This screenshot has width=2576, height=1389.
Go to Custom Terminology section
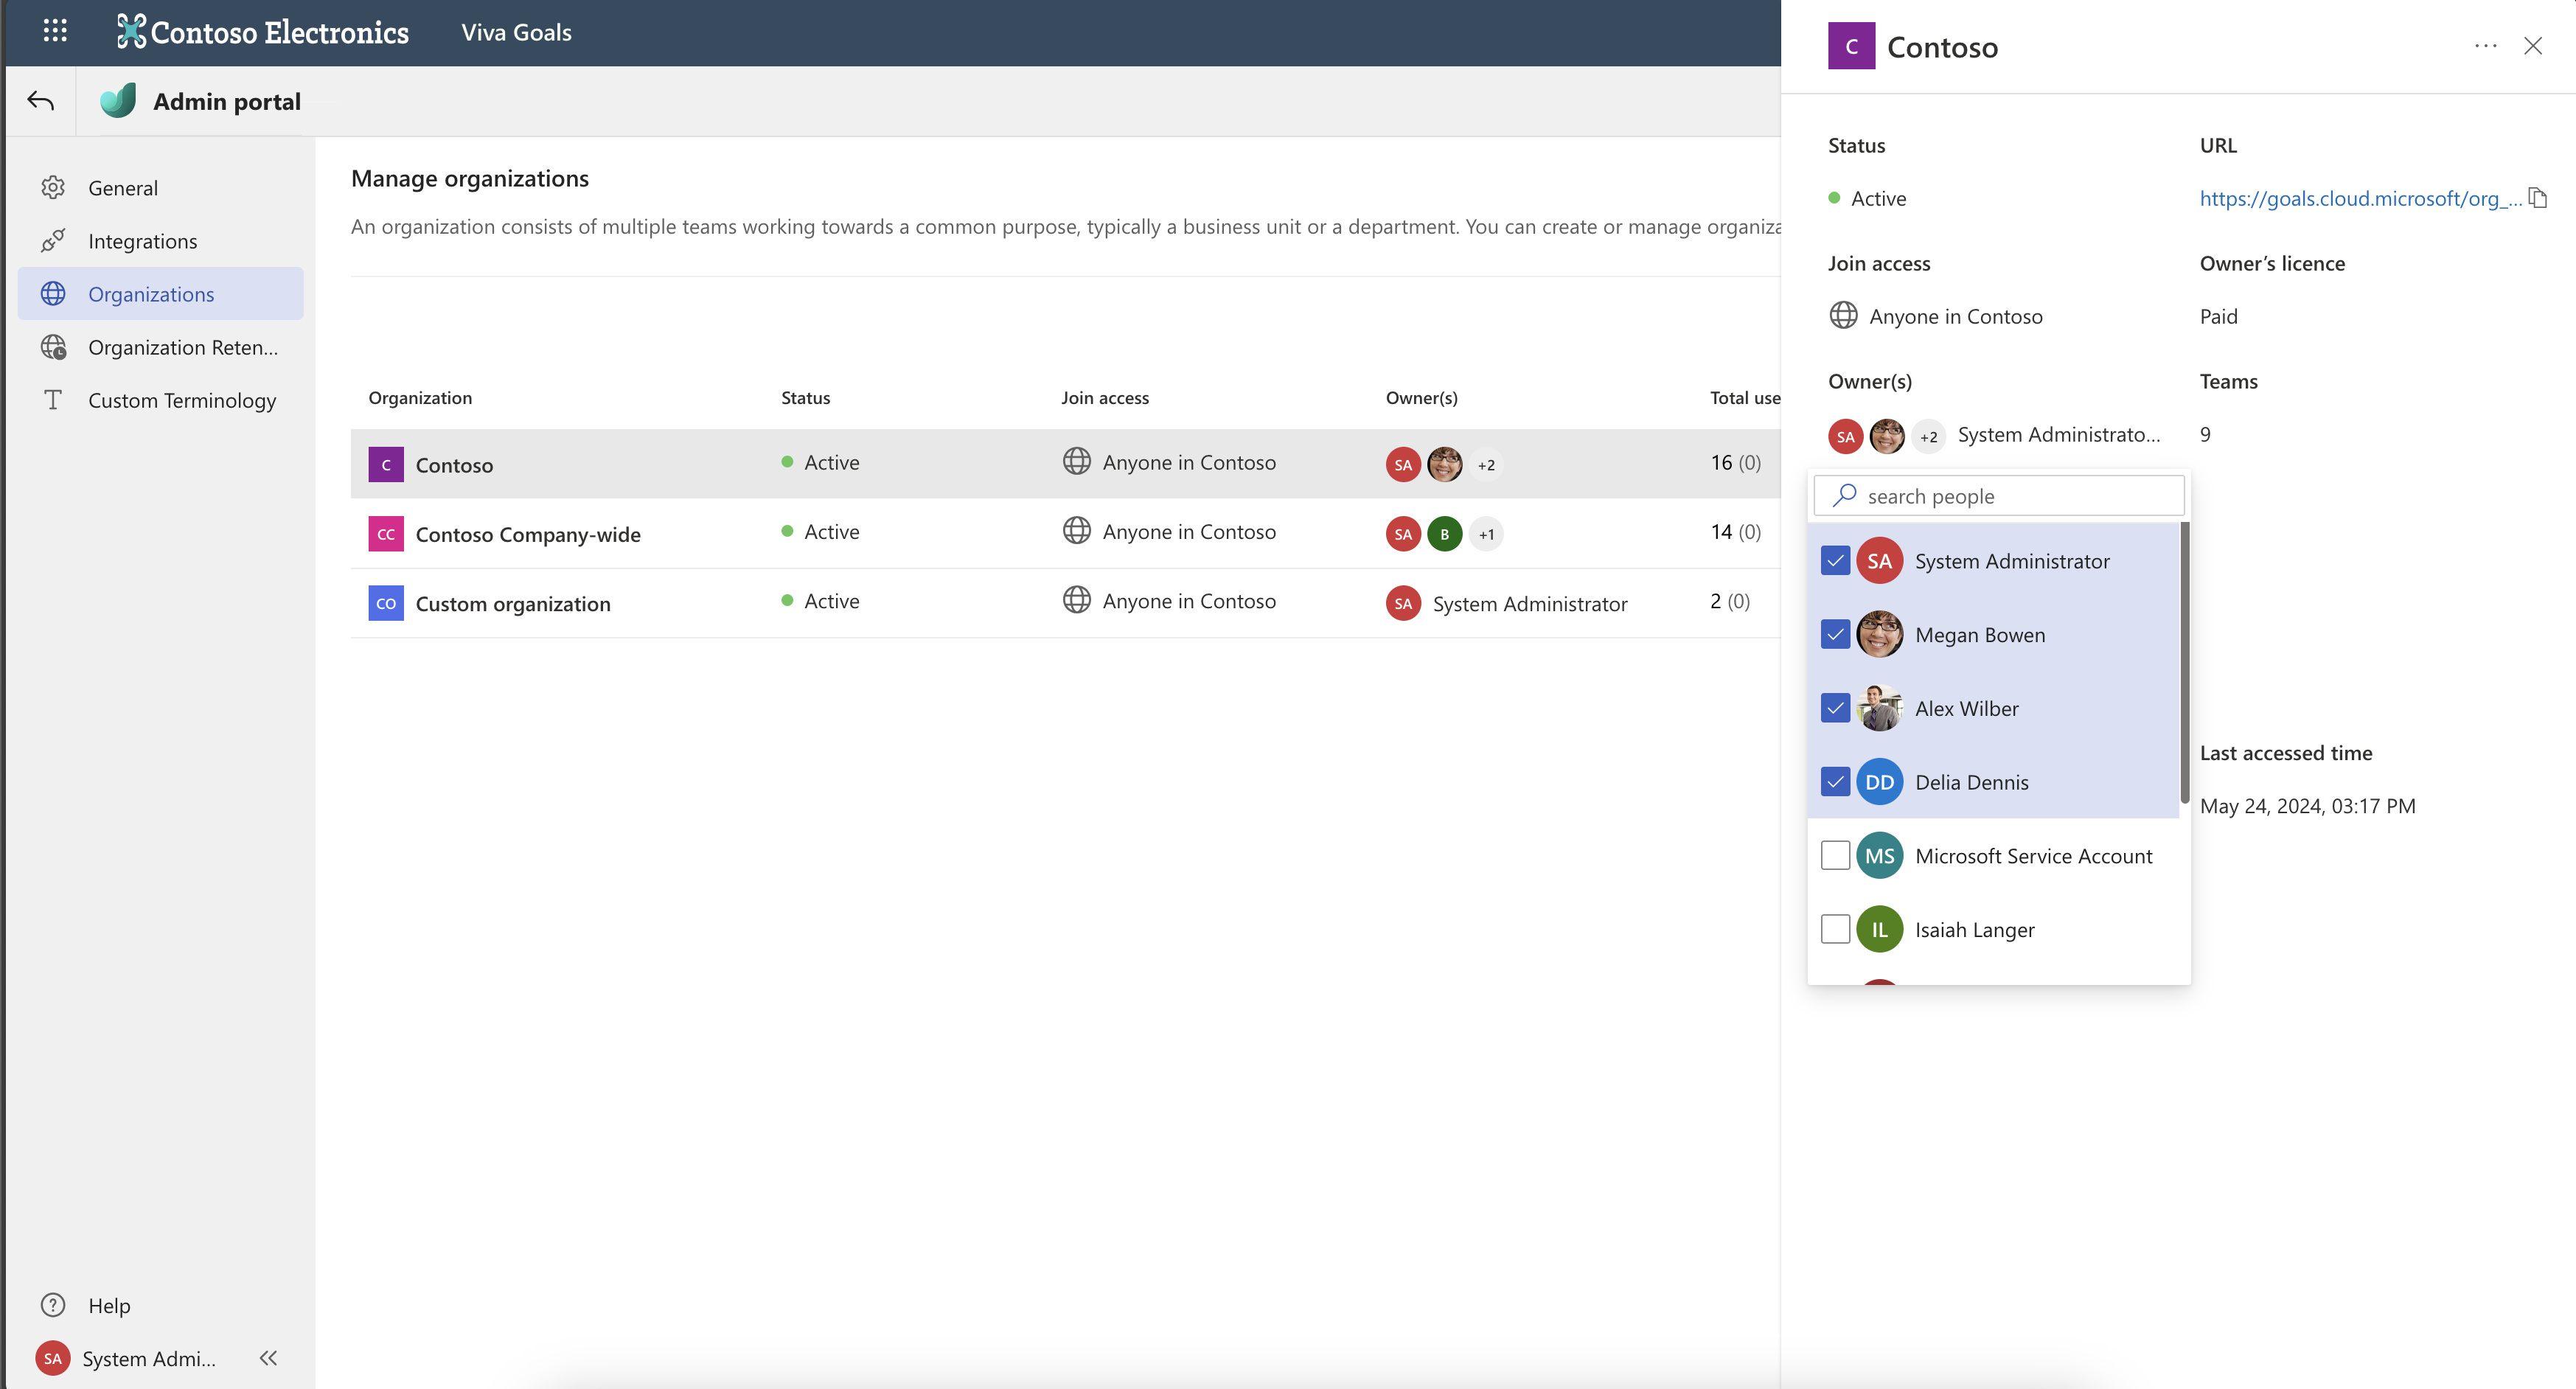coord(182,400)
